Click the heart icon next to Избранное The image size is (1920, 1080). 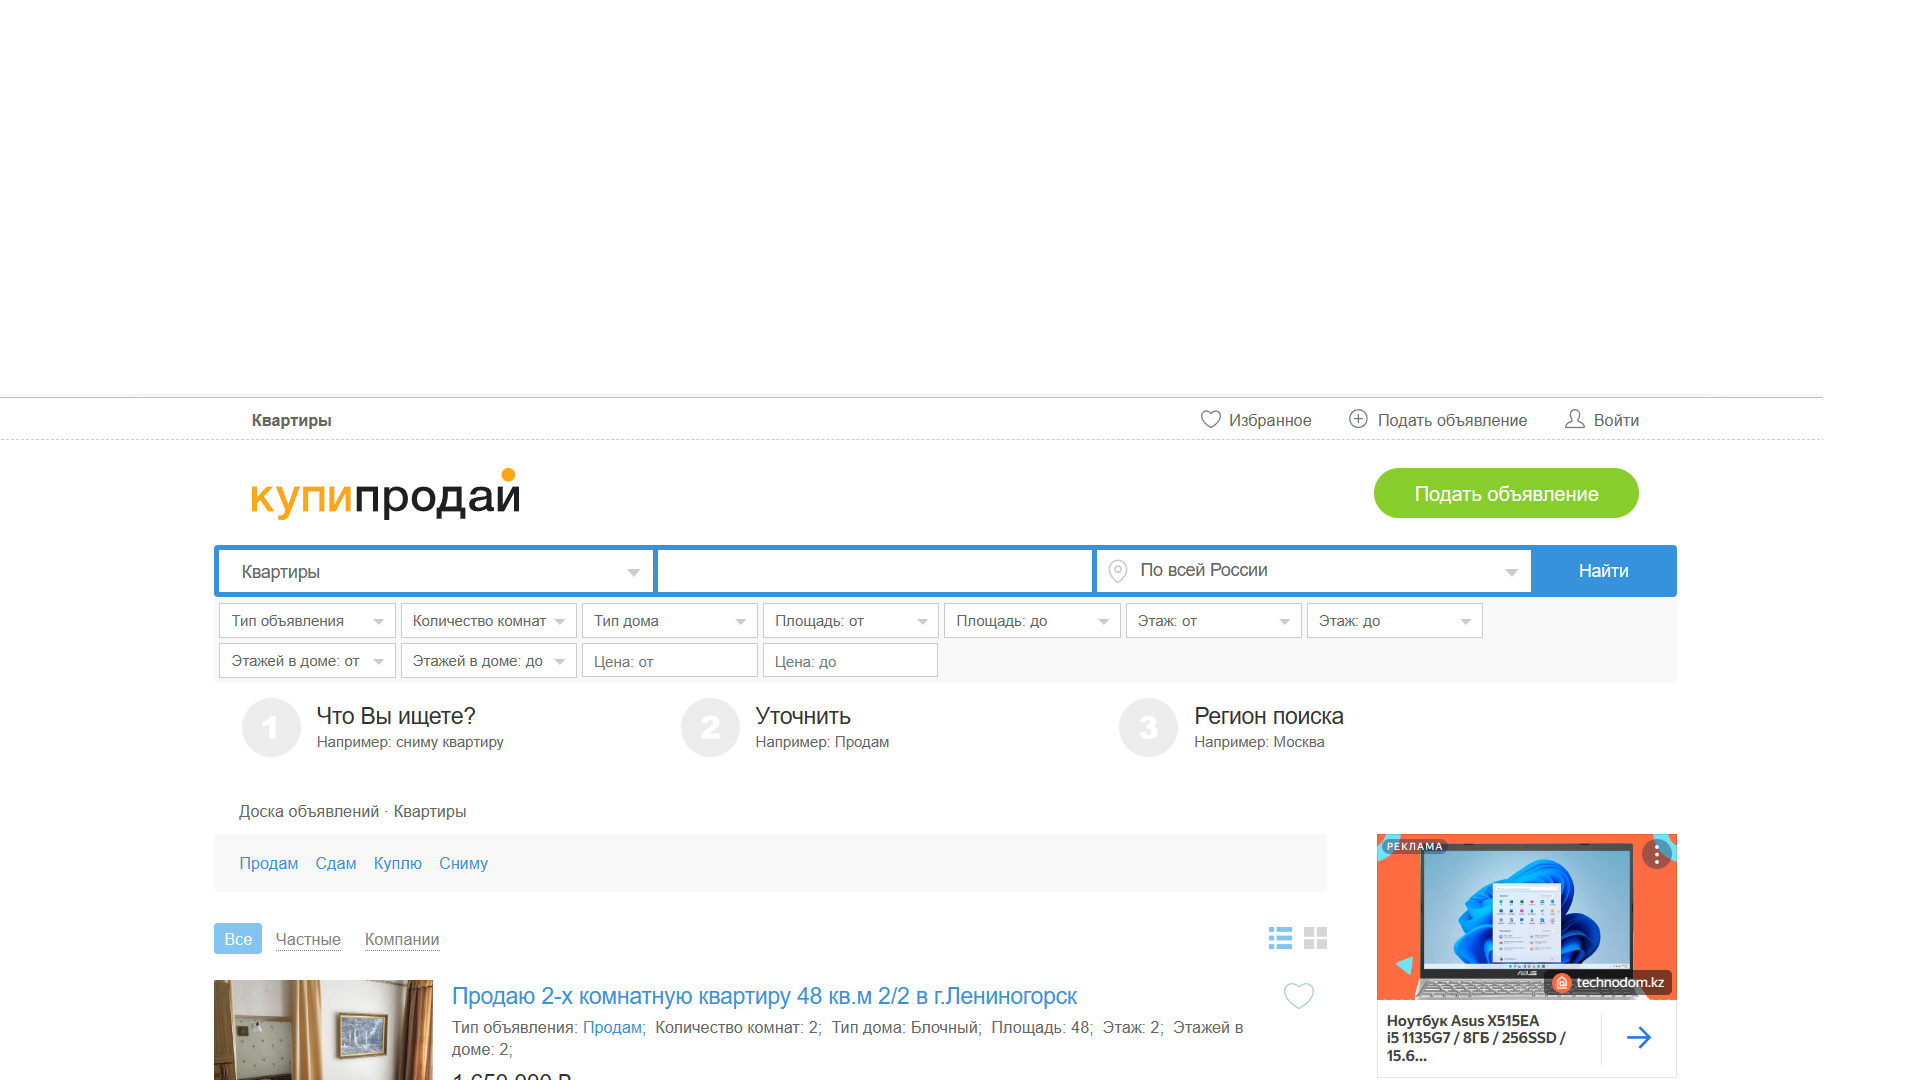coord(1210,420)
